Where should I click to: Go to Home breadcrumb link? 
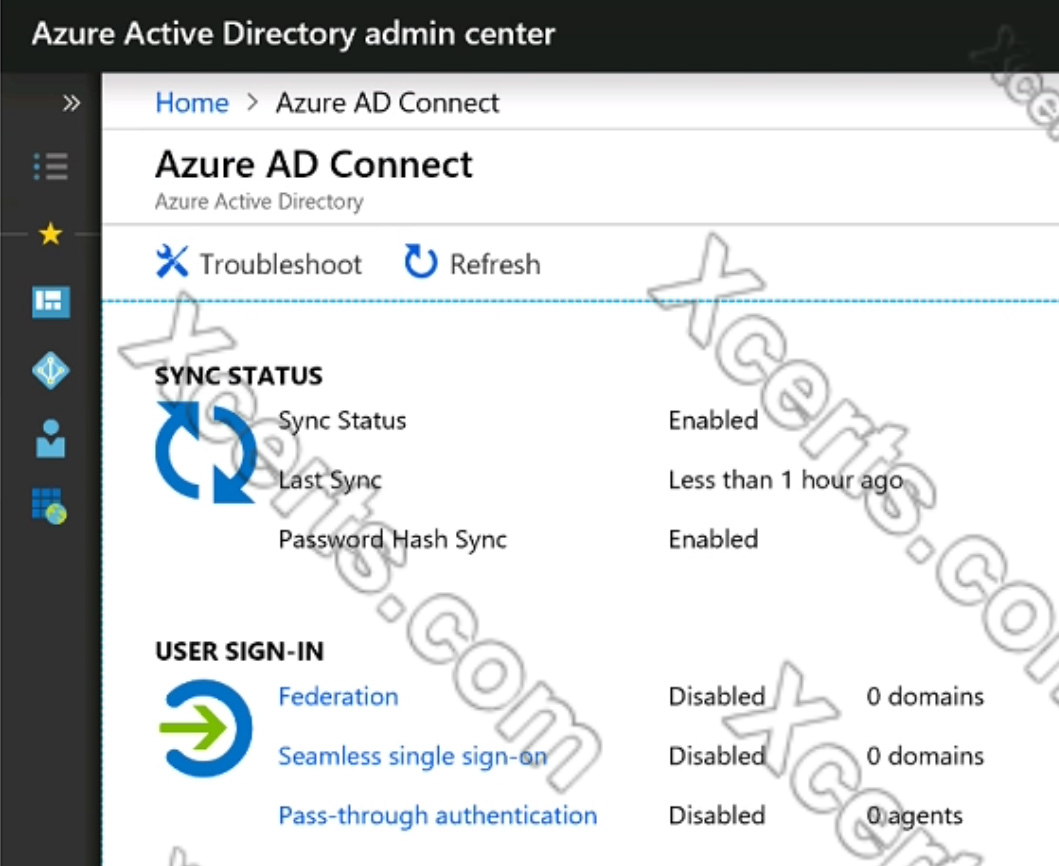(192, 103)
